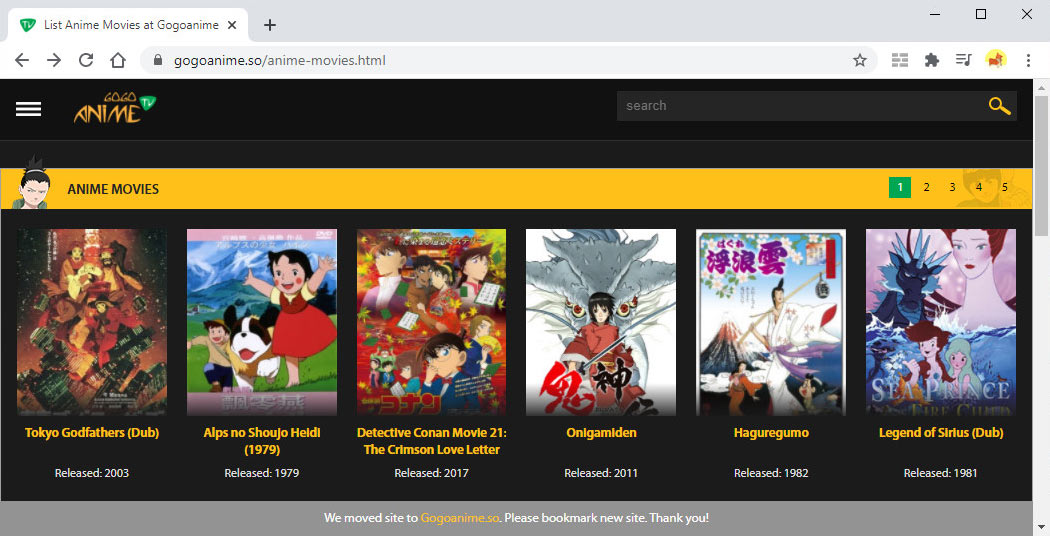Open Tokyo Godfathers (Dub) title link

(92, 433)
